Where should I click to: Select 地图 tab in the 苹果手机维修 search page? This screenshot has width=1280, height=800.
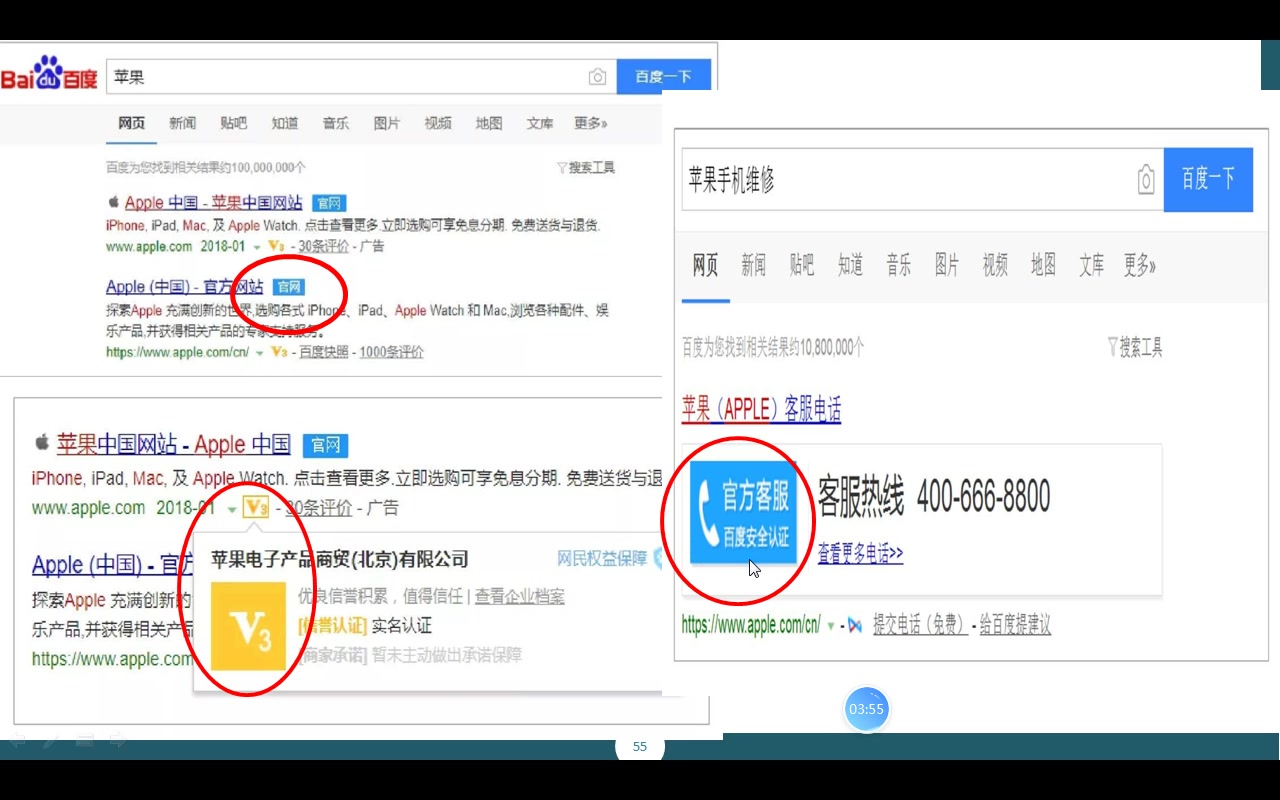coord(1043,265)
